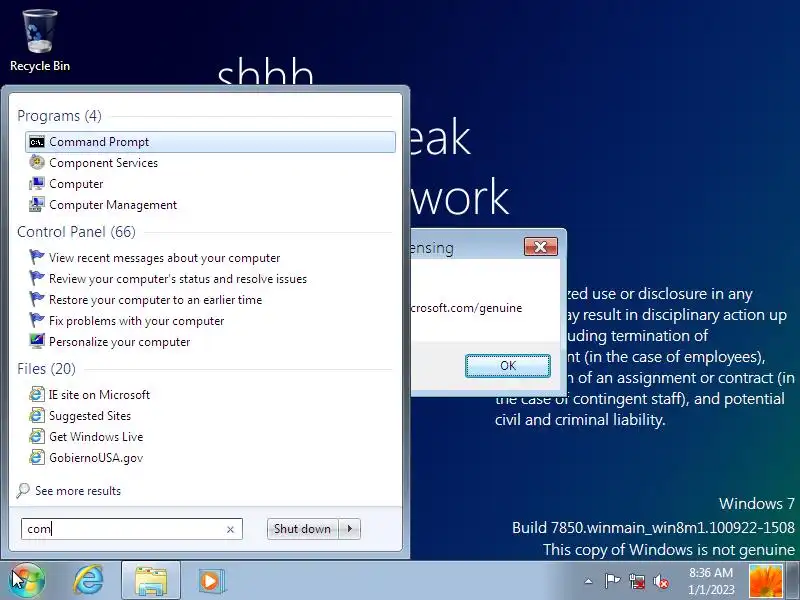
Task: Click the muted volume tray icon
Action: point(661,581)
